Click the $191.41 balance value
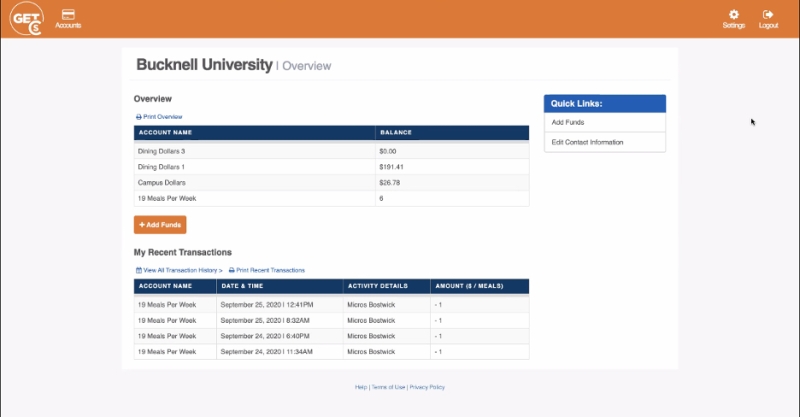800x417 pixels. (391, 167)
